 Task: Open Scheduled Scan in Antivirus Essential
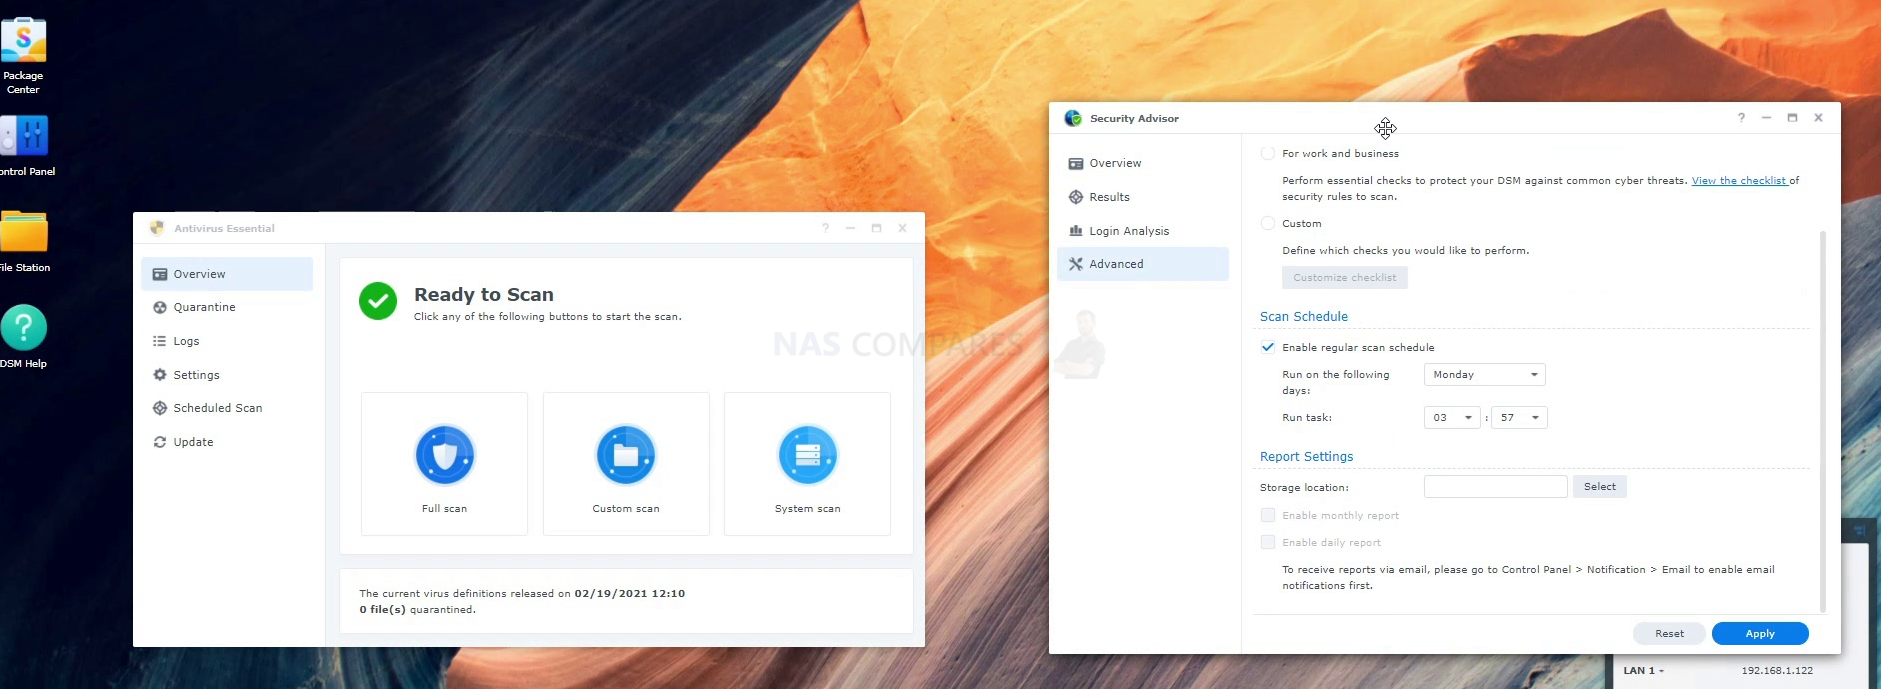(227, 408)
